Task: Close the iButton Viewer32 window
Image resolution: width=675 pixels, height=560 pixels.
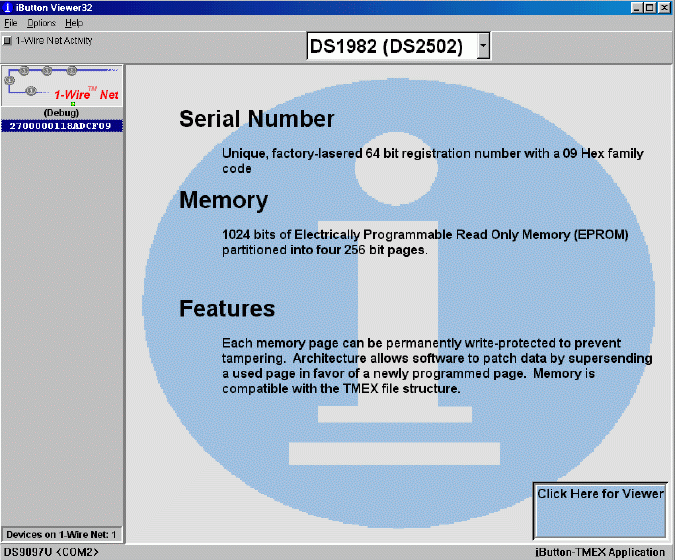Action: coord(664,8)
